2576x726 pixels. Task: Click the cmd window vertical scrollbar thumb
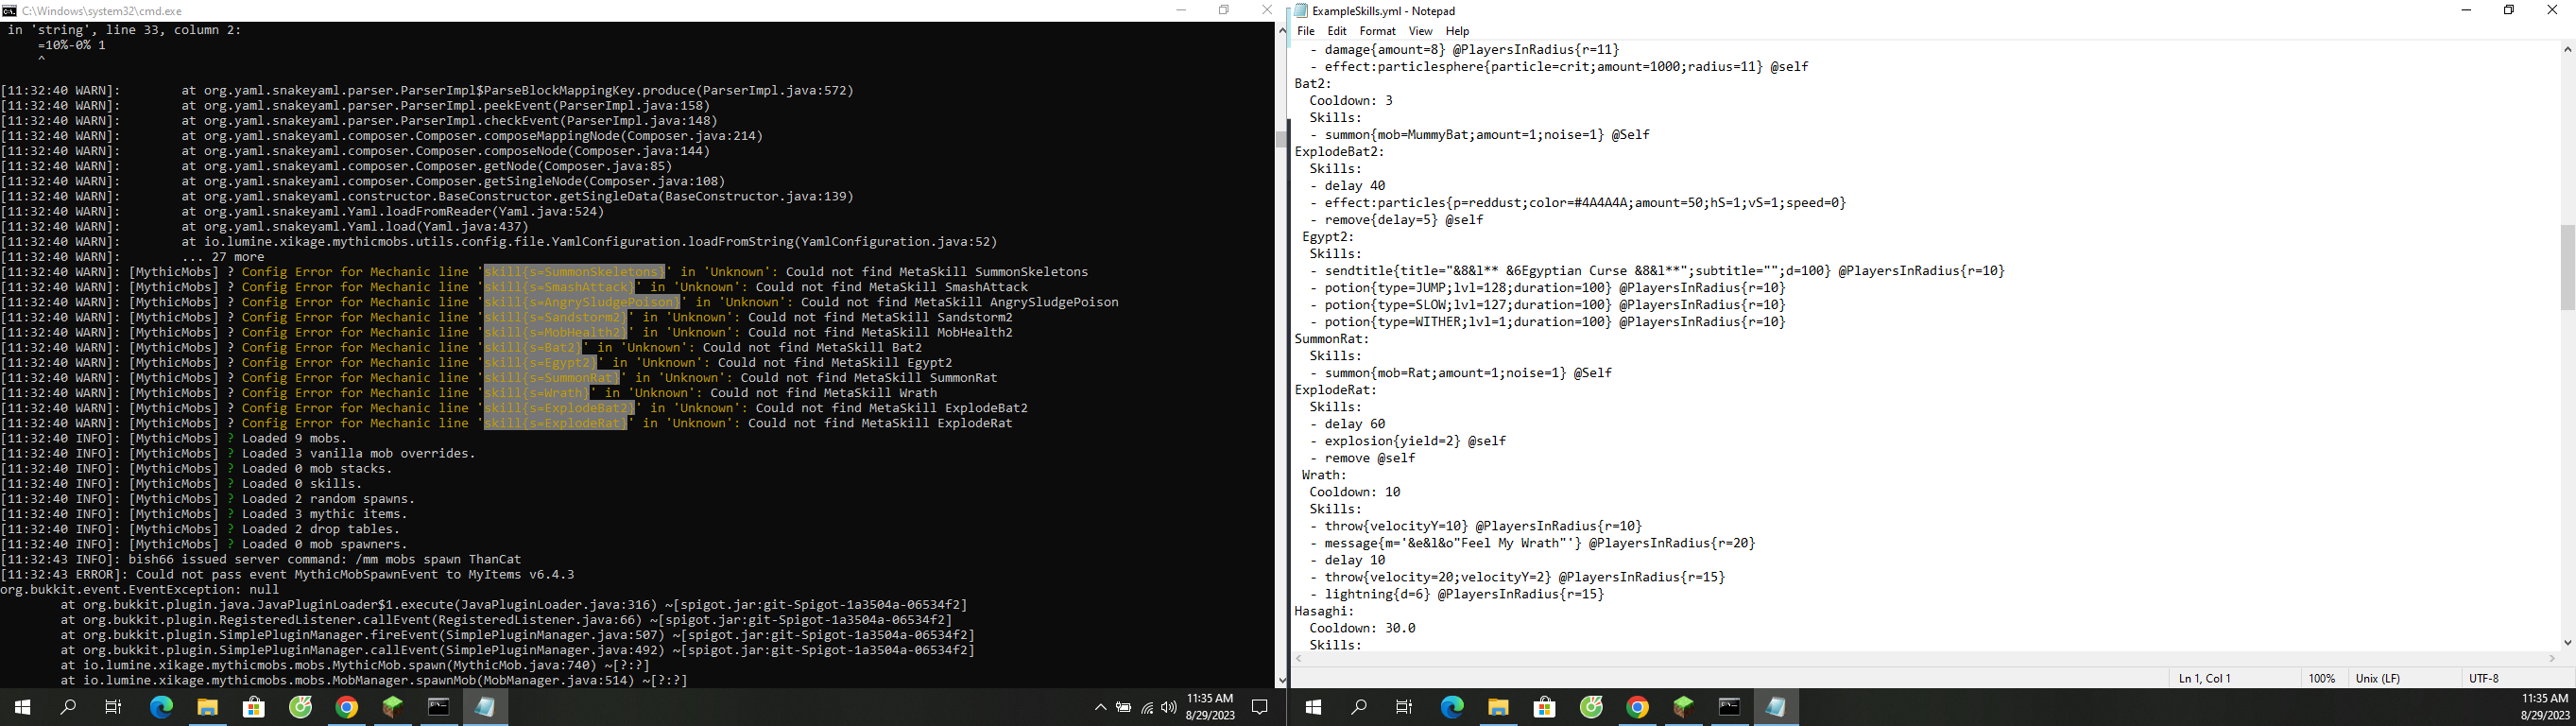[1281, 140]
